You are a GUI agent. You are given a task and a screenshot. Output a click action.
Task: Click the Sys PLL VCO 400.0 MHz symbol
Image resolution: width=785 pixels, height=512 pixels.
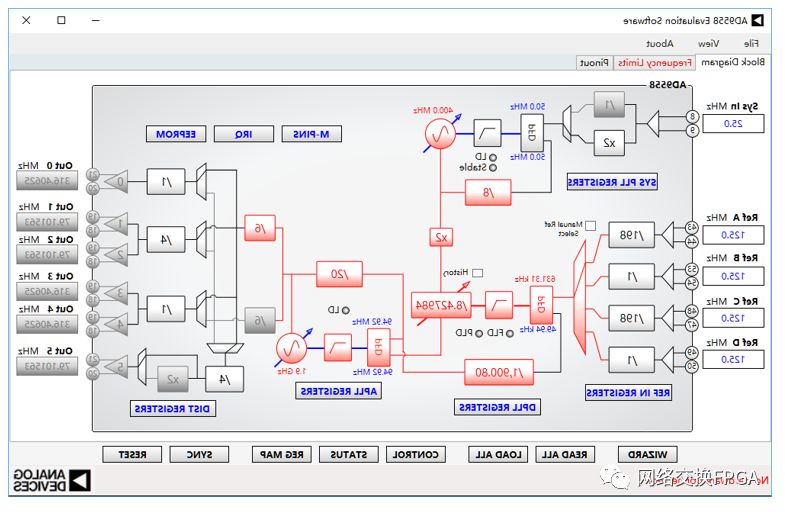click(x=441, y=134)
